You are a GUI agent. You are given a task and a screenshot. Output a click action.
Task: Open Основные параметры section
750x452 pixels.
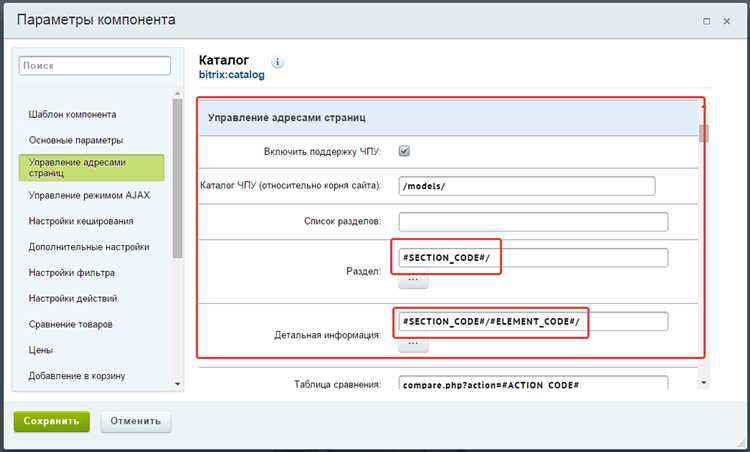[76, 140]
